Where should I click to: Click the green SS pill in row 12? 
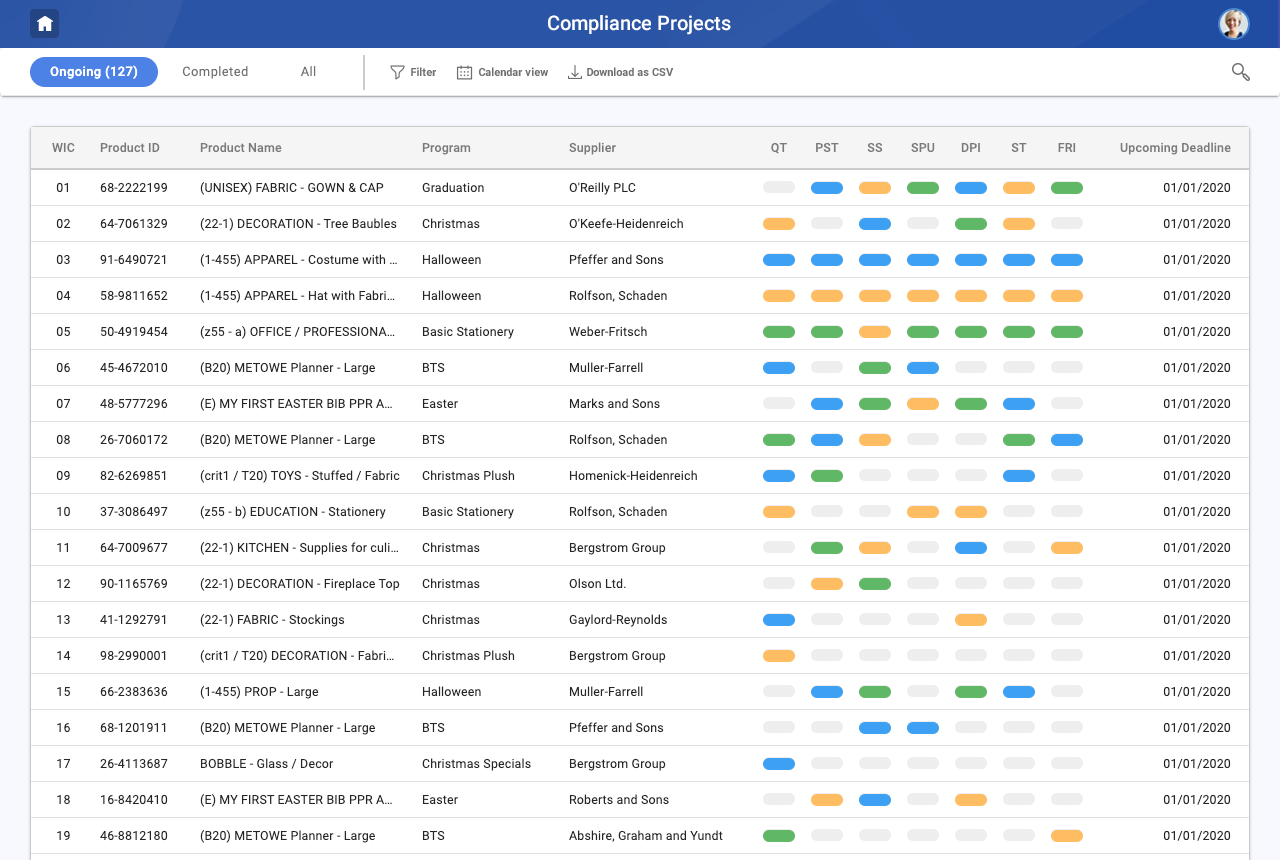point(874,584)
